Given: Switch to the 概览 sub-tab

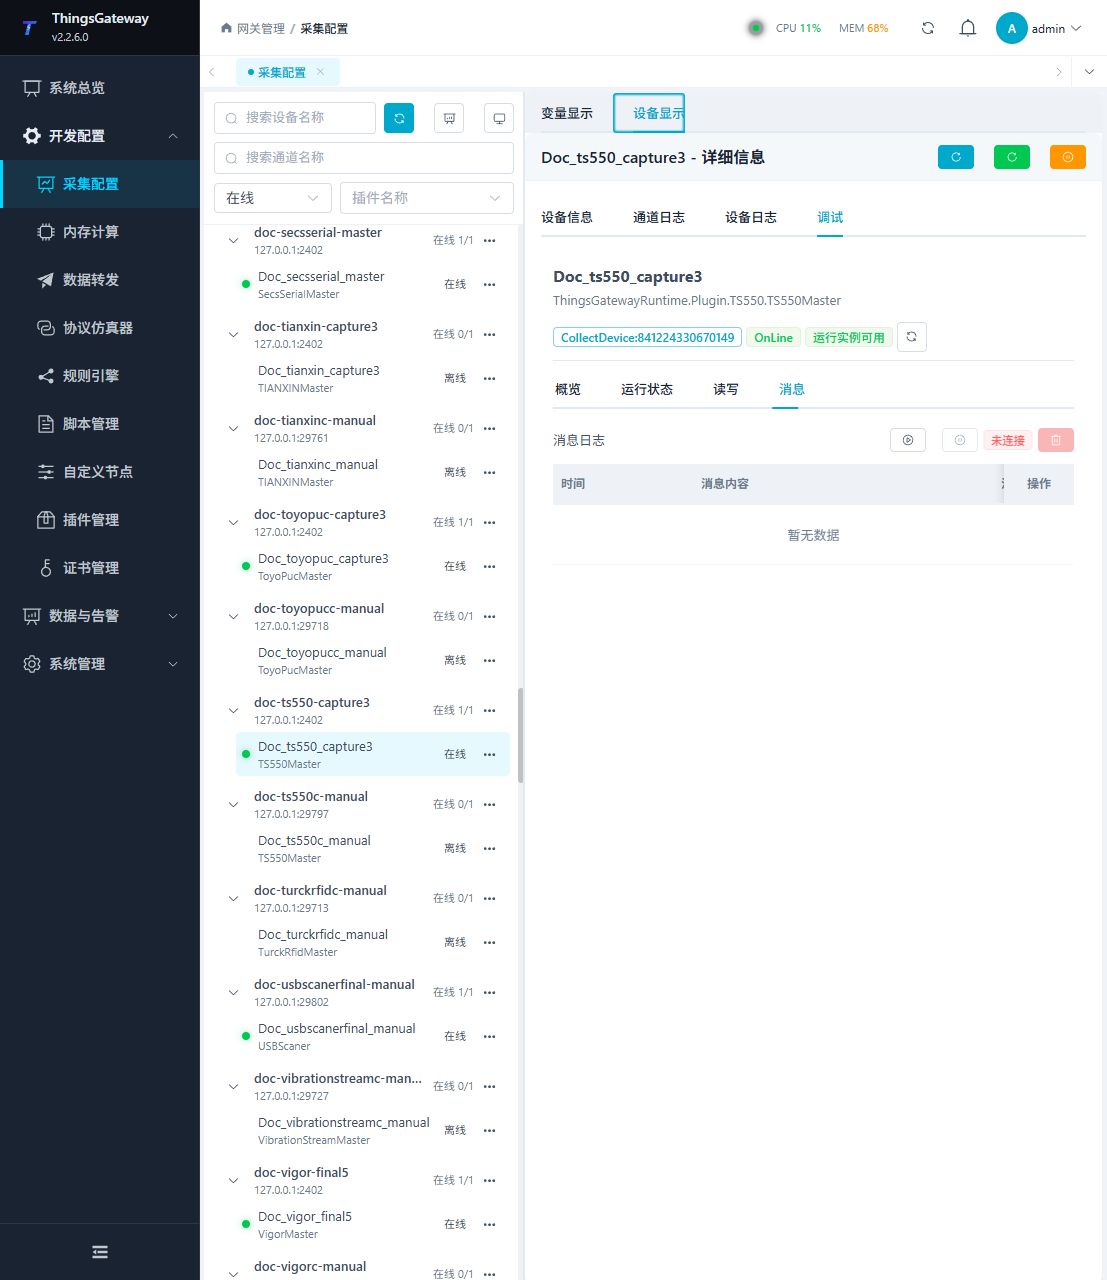Looking at the screenshot, I should click(x=568, y=389).
